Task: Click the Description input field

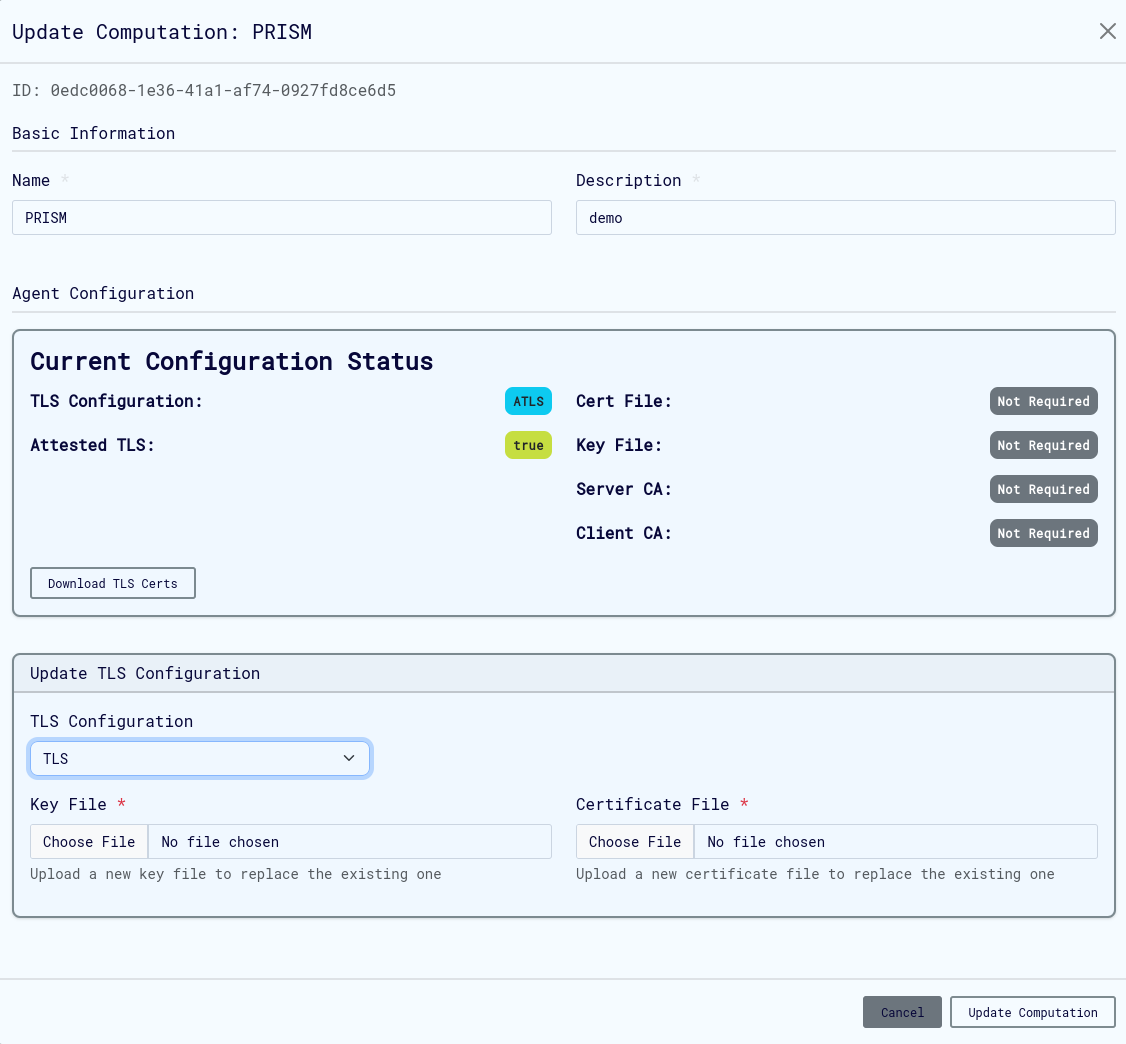Action: (845, 218)
